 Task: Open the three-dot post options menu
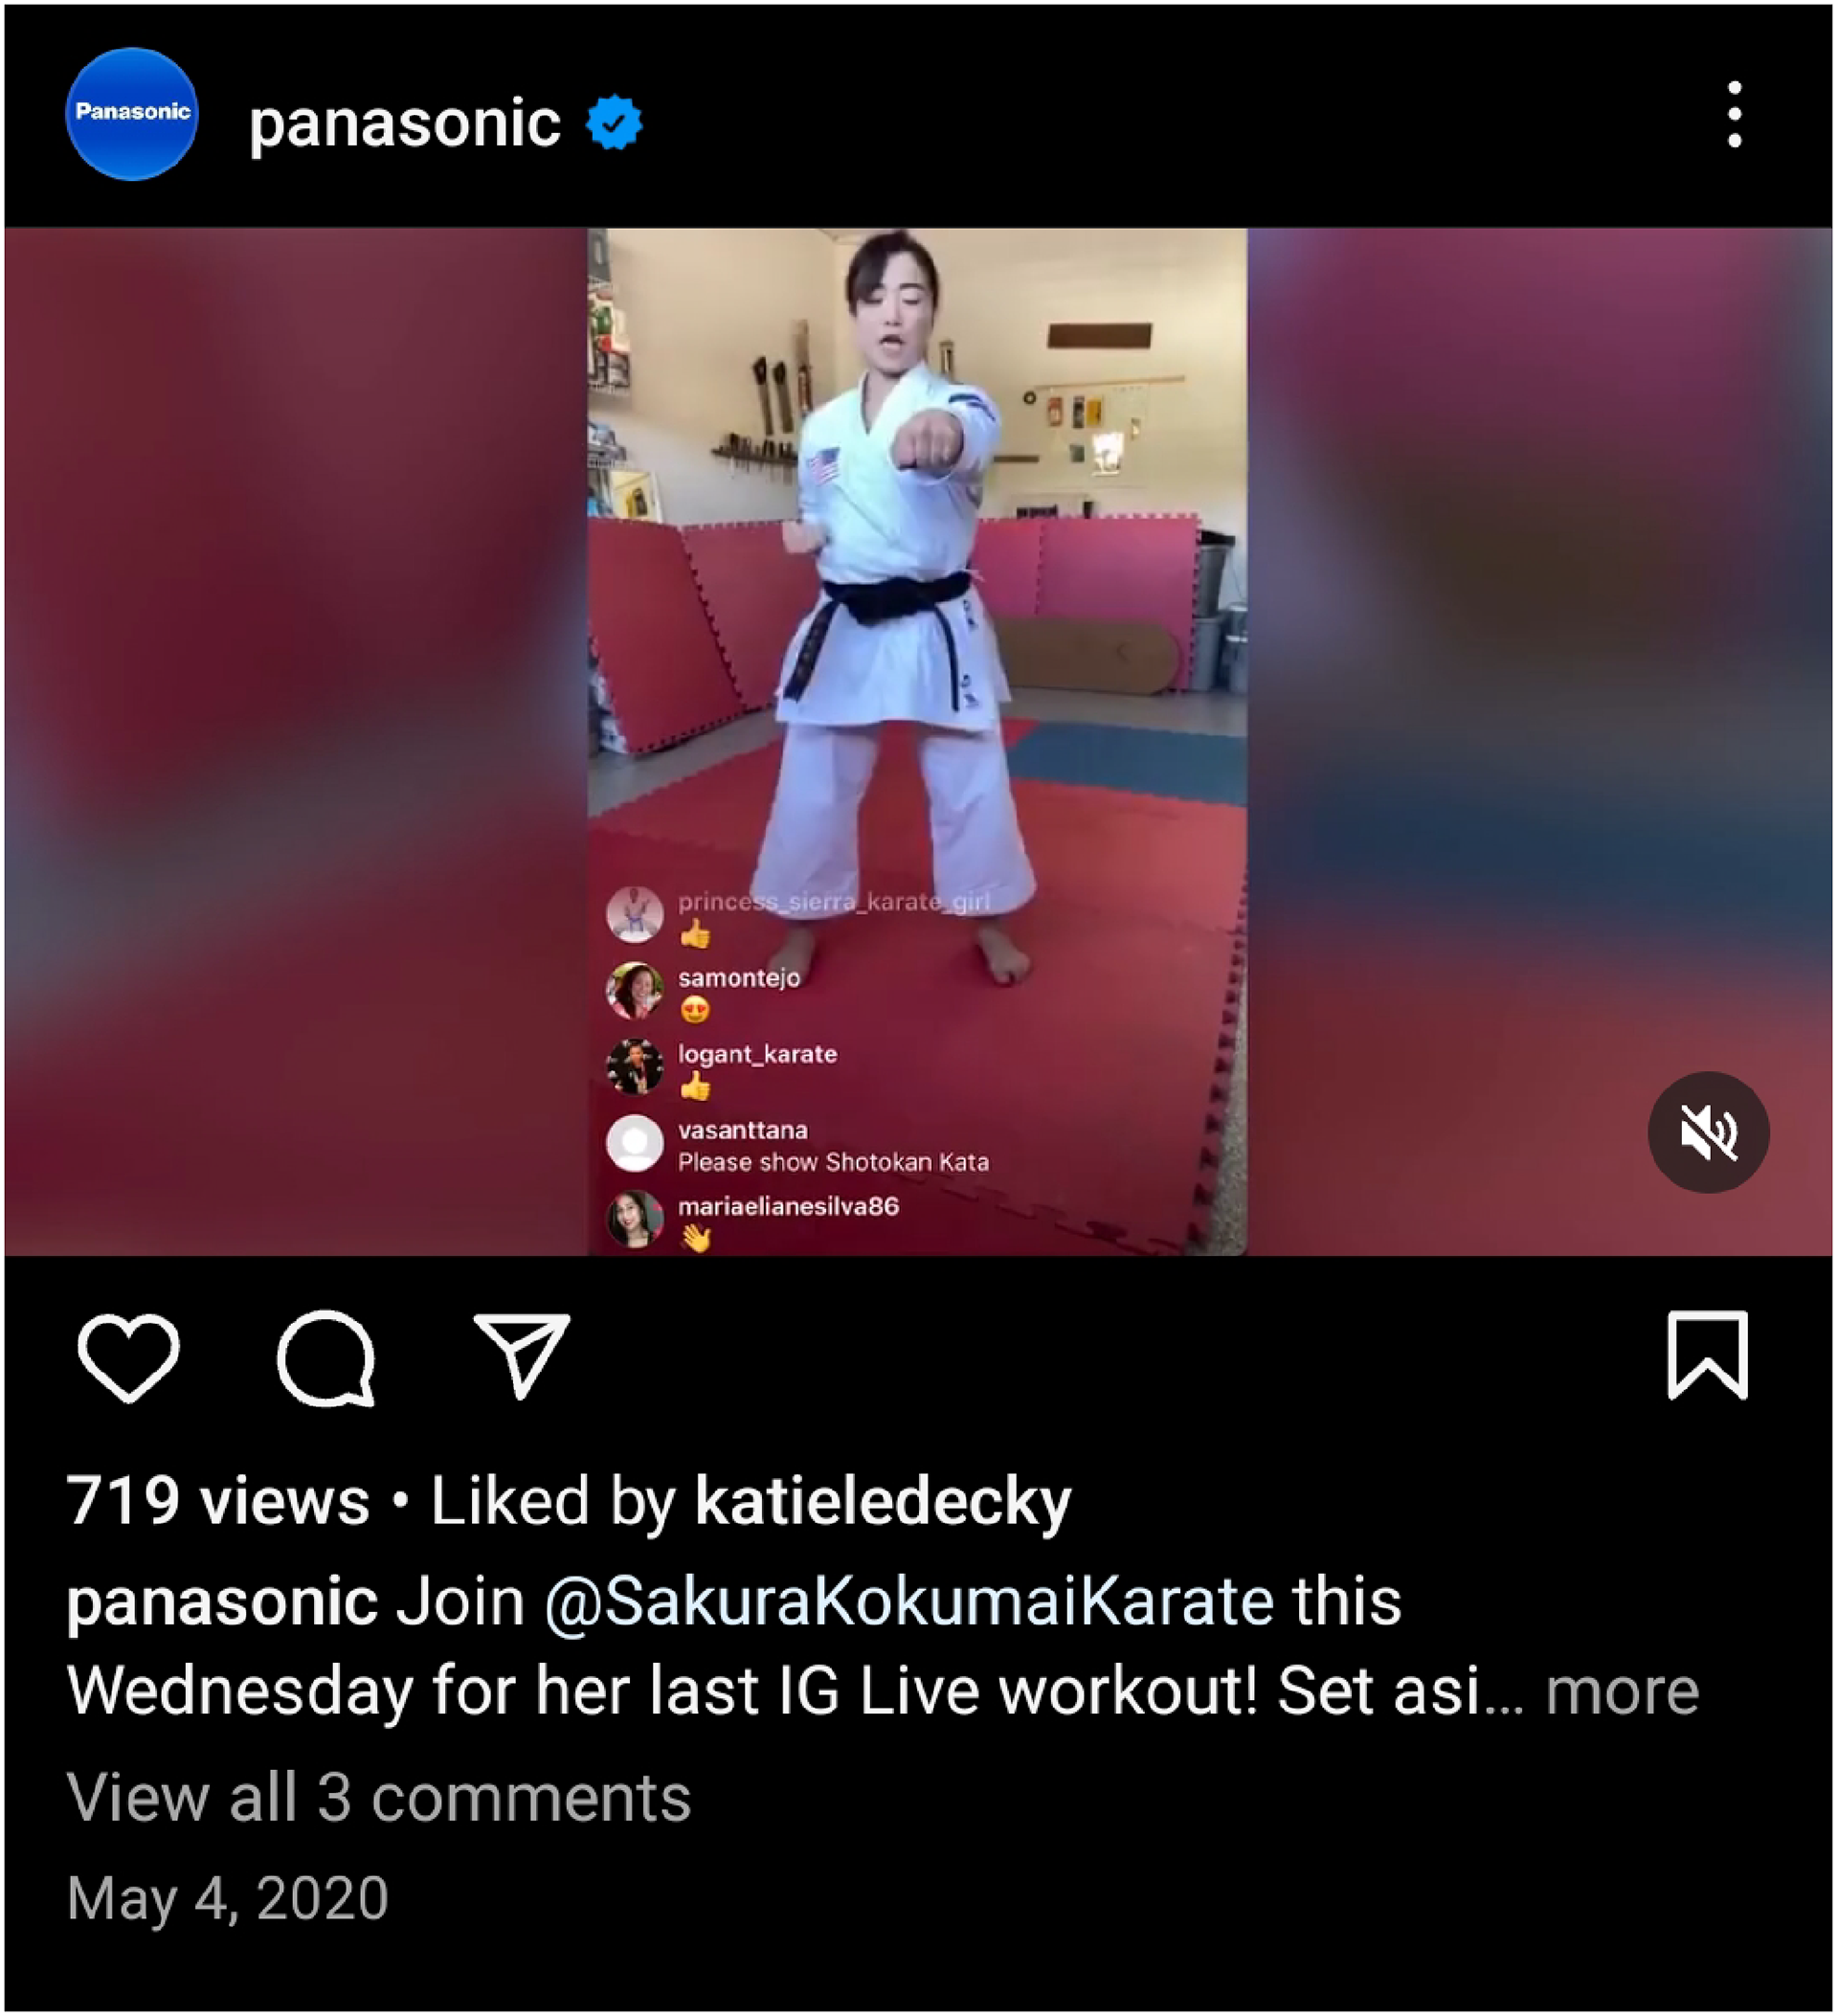point(1735,115)
